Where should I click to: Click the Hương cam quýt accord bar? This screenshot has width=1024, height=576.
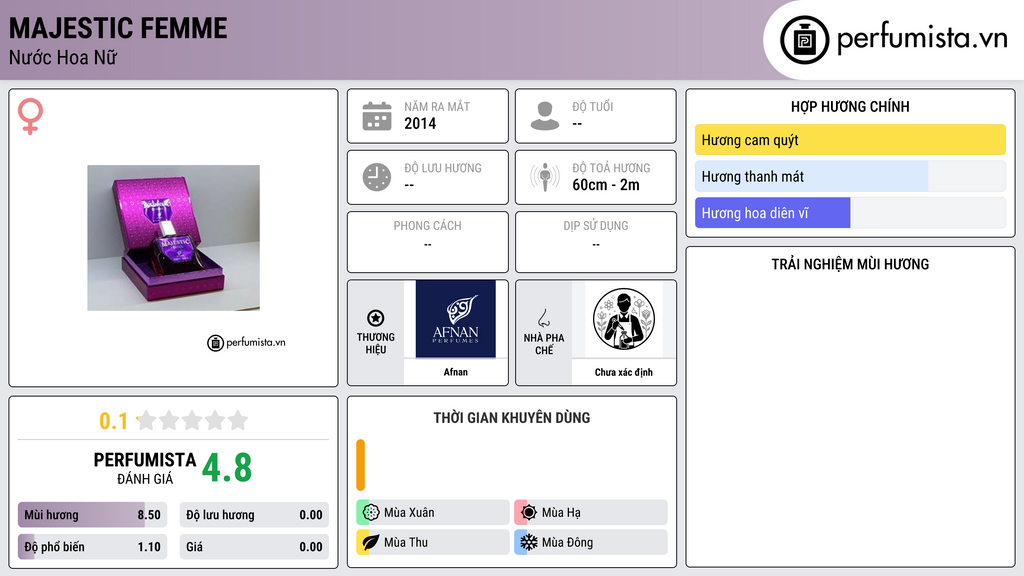coord(850,140)
